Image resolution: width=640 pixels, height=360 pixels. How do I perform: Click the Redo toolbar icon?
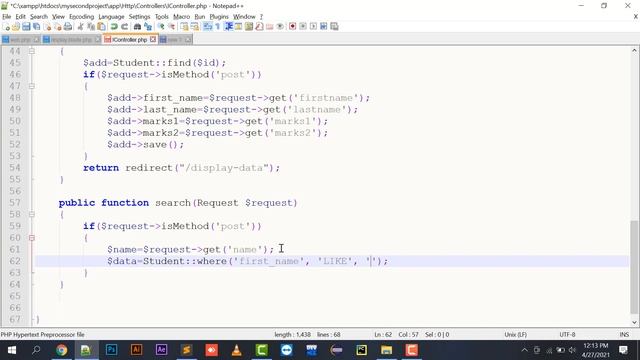tap(124, 27)
